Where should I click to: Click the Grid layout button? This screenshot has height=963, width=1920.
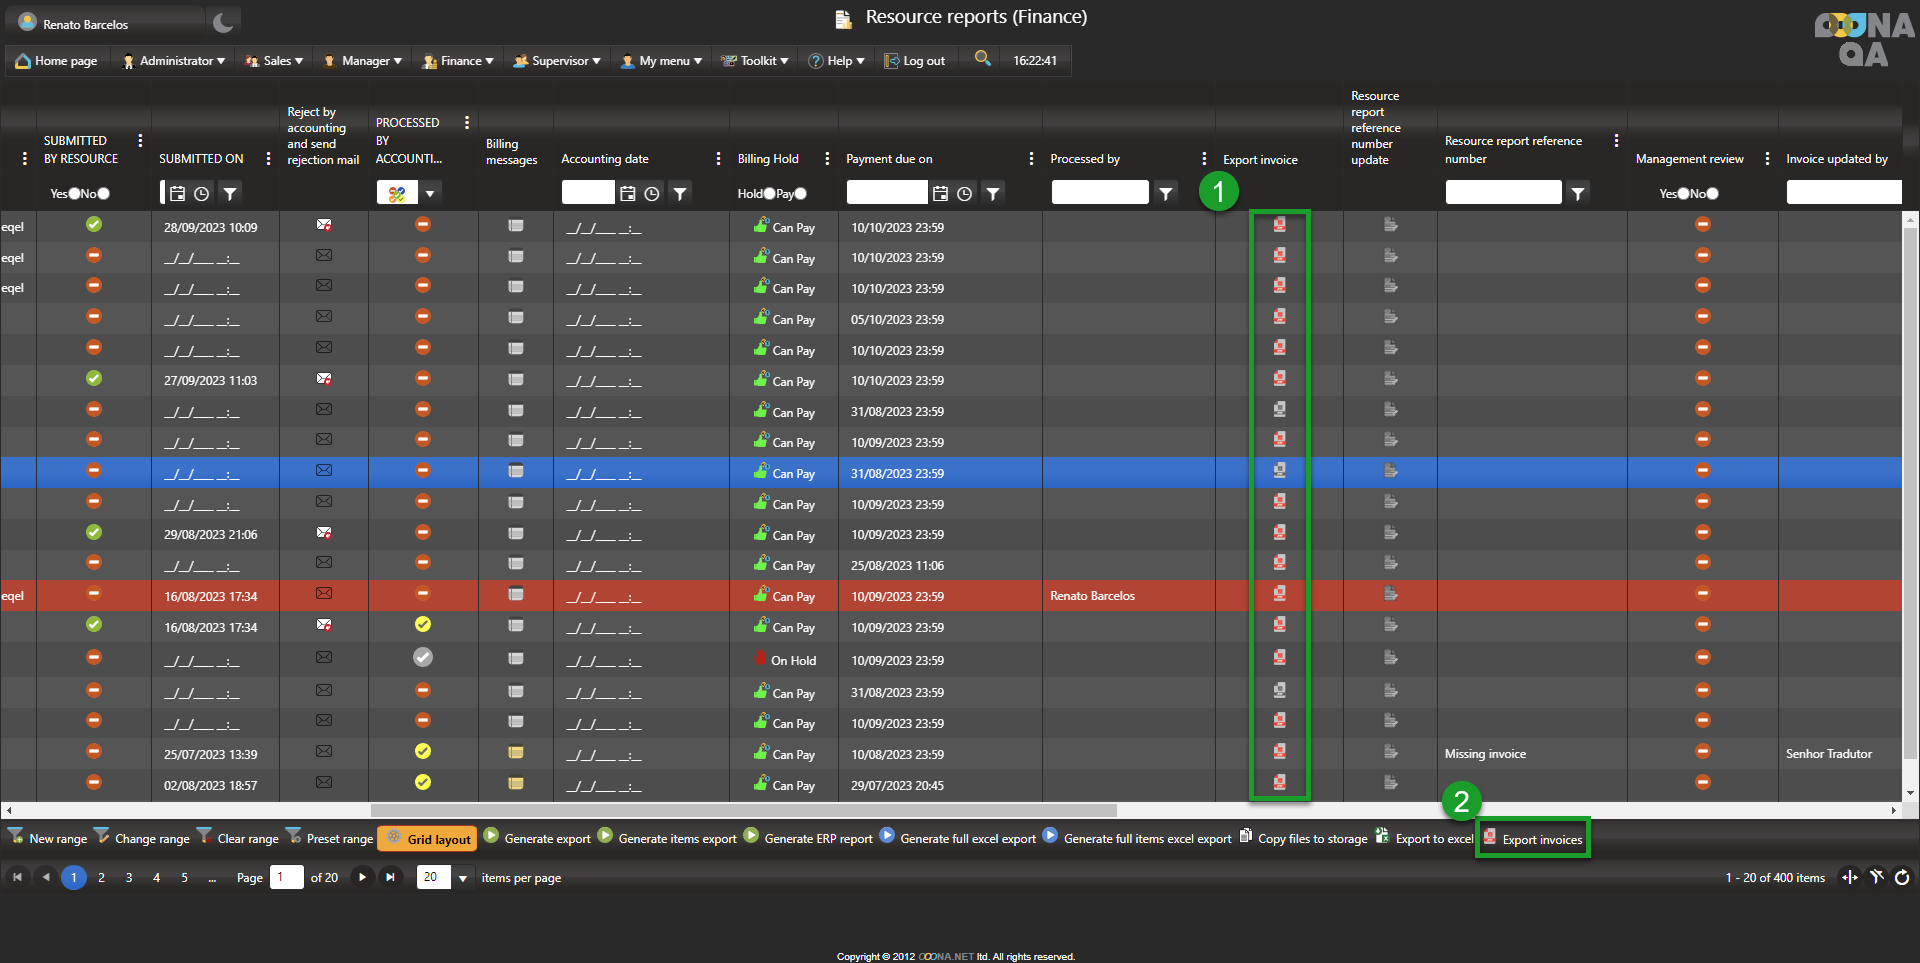pos(428,839)
